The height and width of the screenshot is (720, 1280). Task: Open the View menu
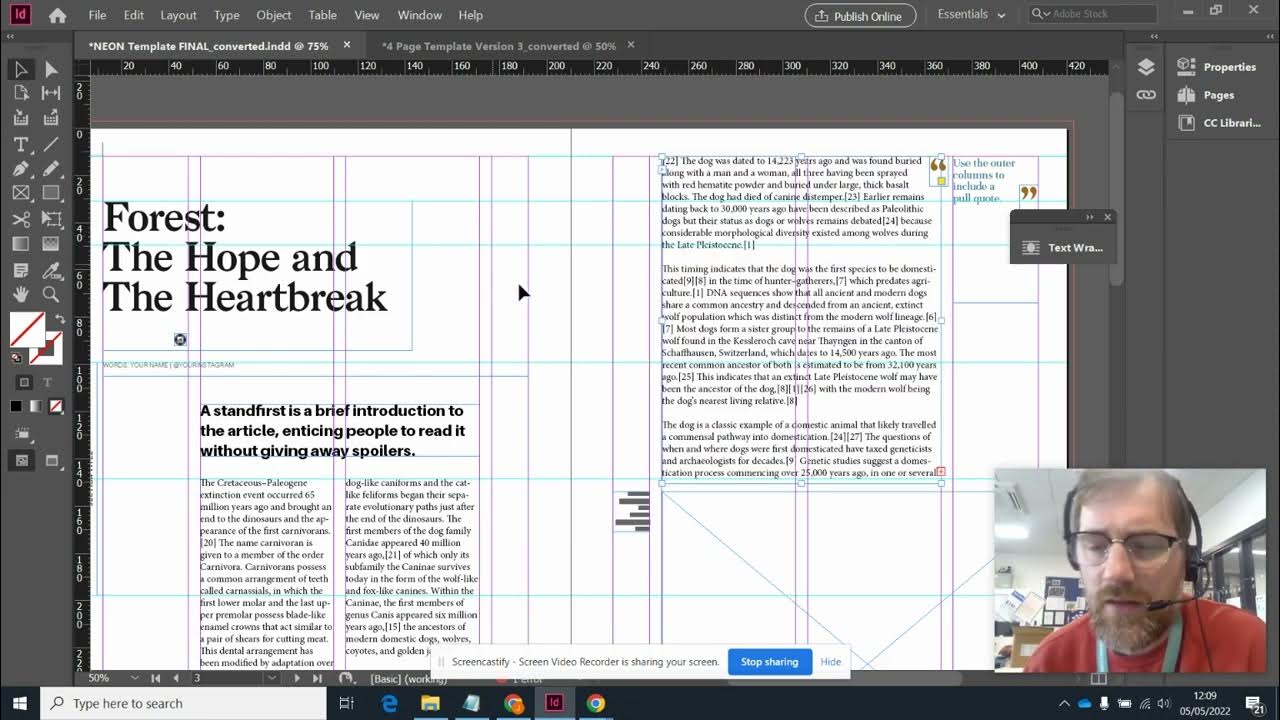[367, 15]
